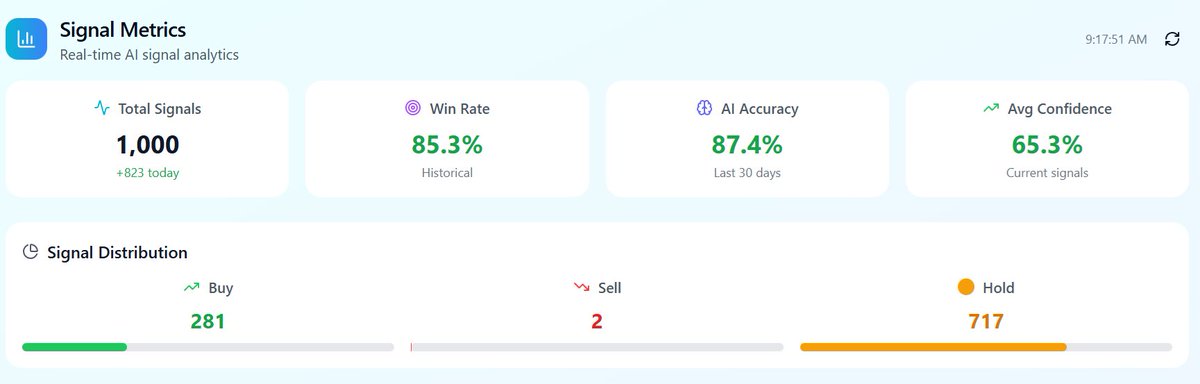Click the Win Rate label
The image size is (1200, 384).
(x=460, y=109)
